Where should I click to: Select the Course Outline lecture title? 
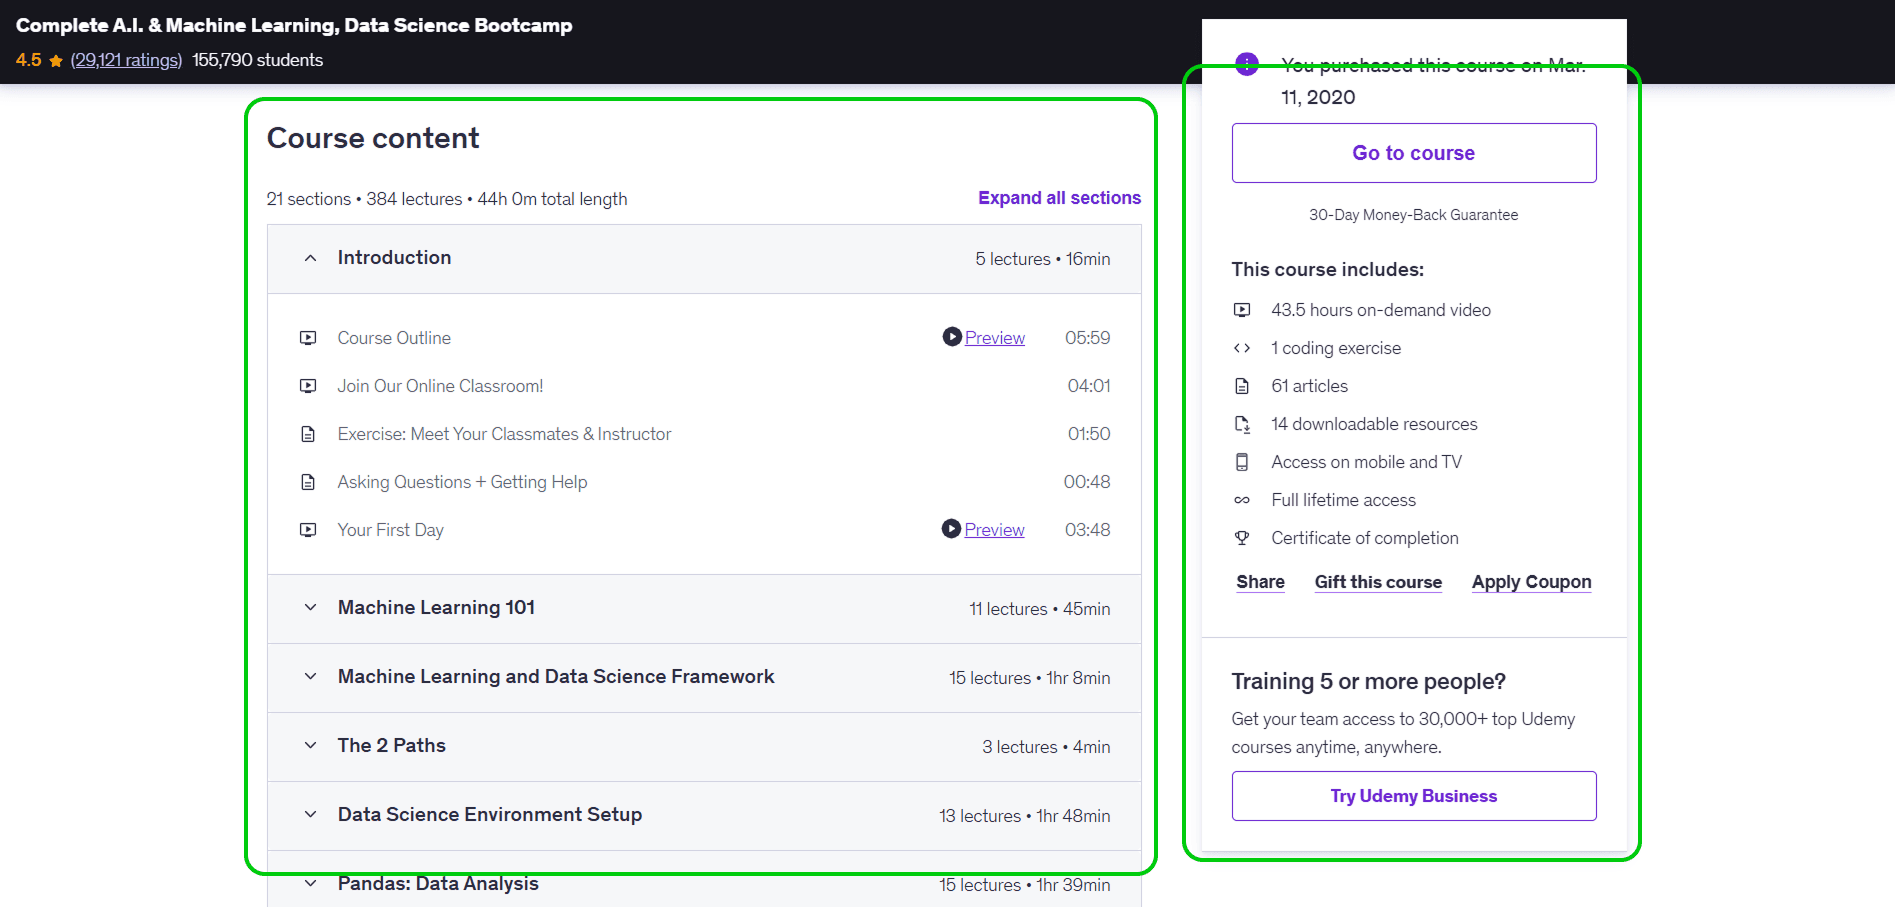(394, 338)
